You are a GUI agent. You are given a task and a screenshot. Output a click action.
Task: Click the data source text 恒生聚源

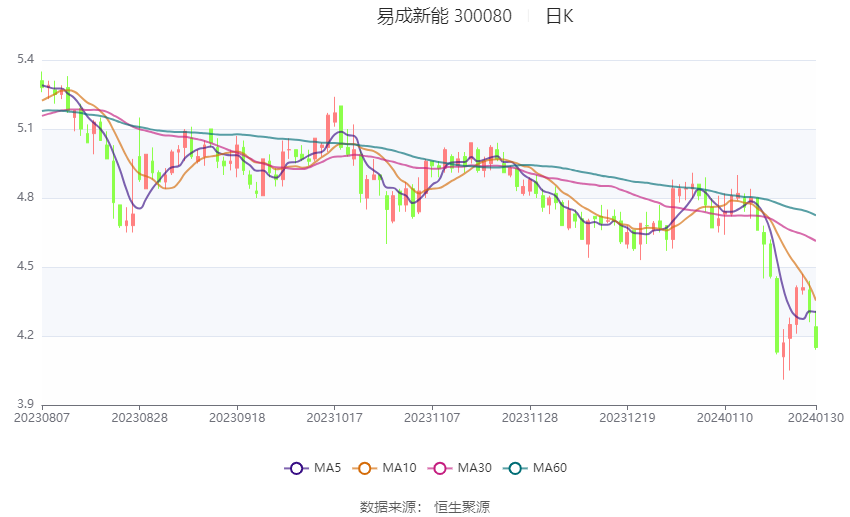tap(462, 507)
